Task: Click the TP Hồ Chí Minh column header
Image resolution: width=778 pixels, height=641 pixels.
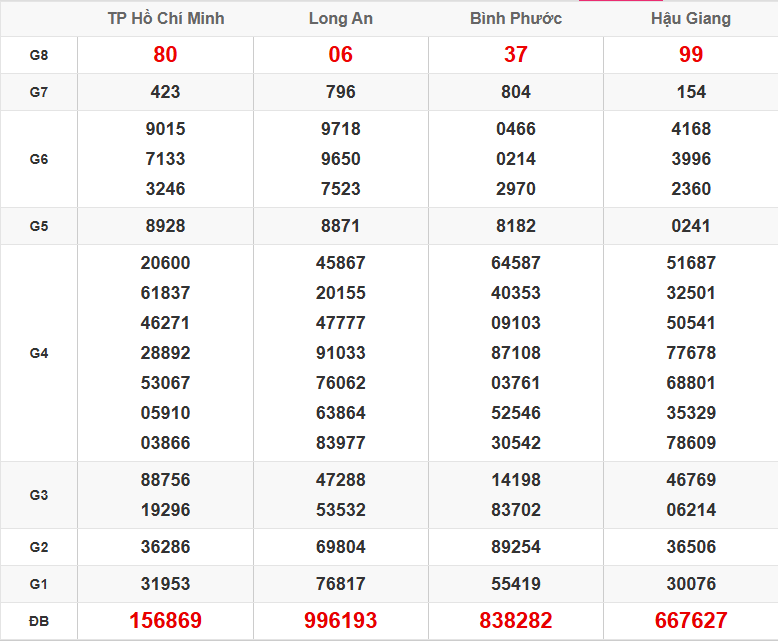Action: pos(165,18)
